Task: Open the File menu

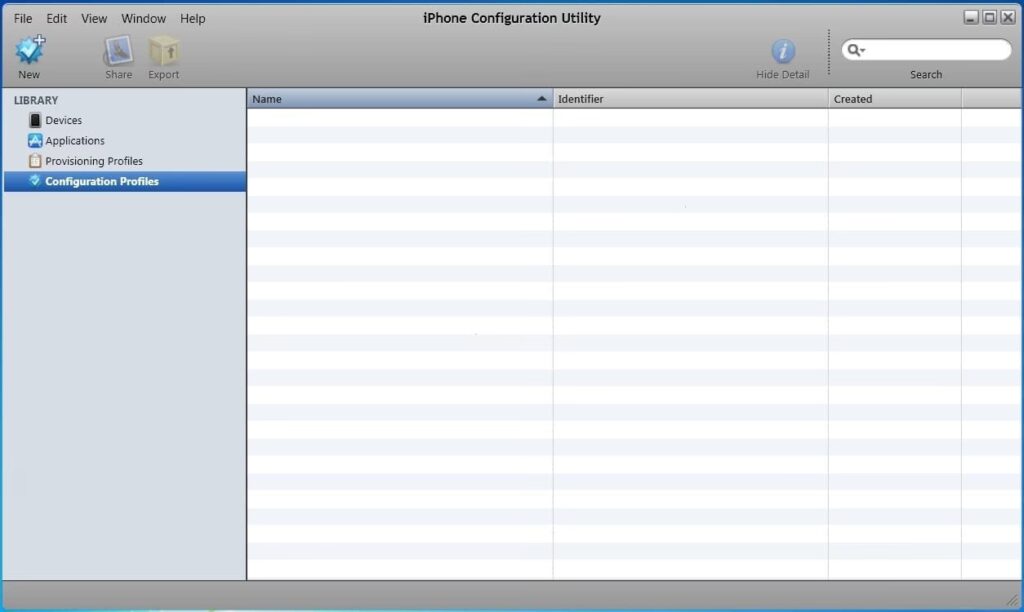Action: coord(23,18)
